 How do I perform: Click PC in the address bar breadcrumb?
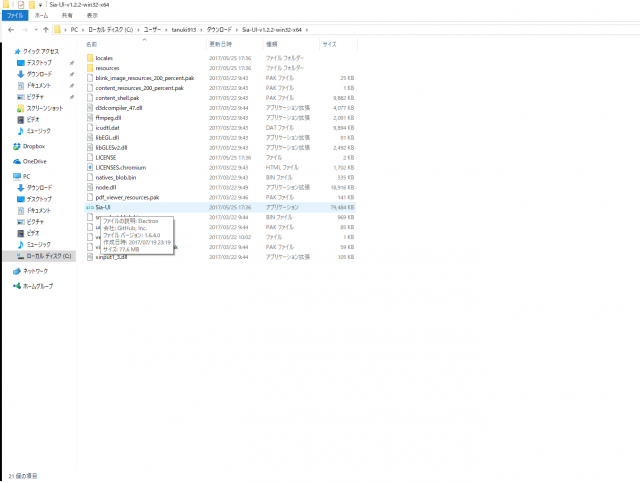click(x=74, y=30)
